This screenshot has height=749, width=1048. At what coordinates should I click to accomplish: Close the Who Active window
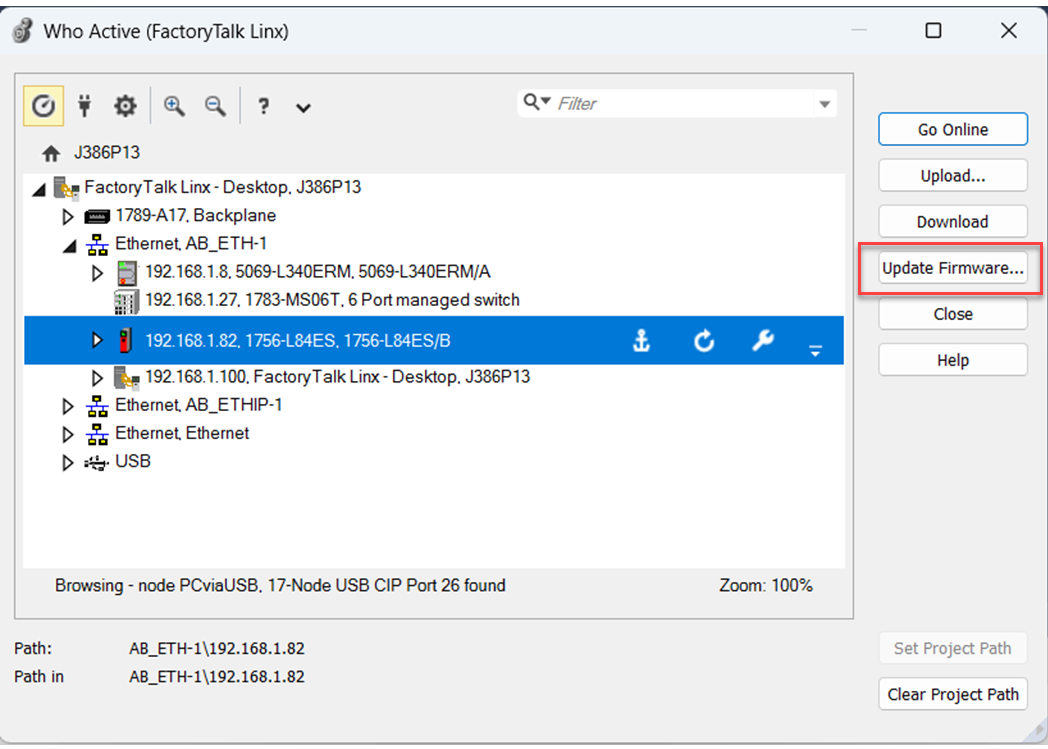point(1009,31)
